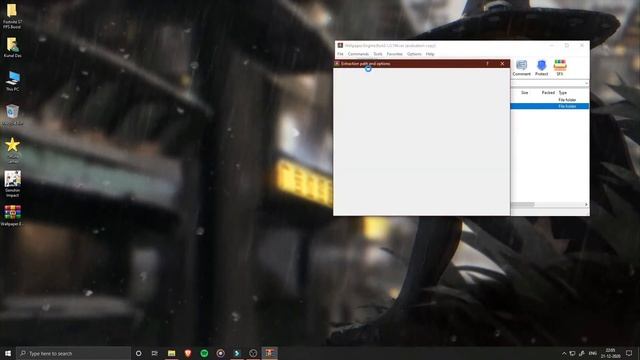Click the help question mark in extraction dialog

[x=487, y=64]
